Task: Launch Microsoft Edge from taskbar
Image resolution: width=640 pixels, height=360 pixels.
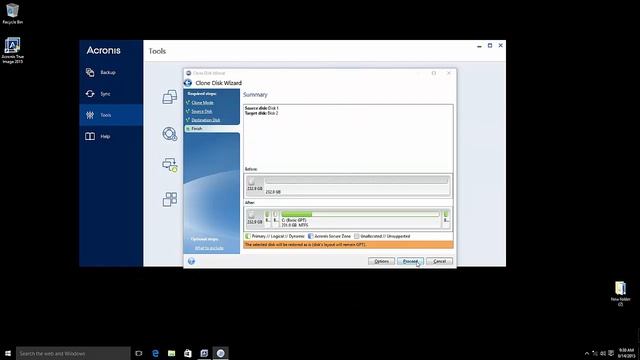Action: point(155,353)
